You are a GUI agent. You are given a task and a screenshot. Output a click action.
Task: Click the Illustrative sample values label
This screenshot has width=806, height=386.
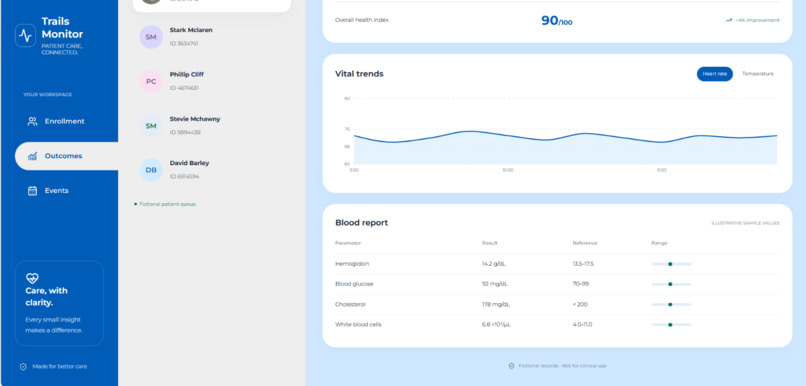[x=745, y=223]
